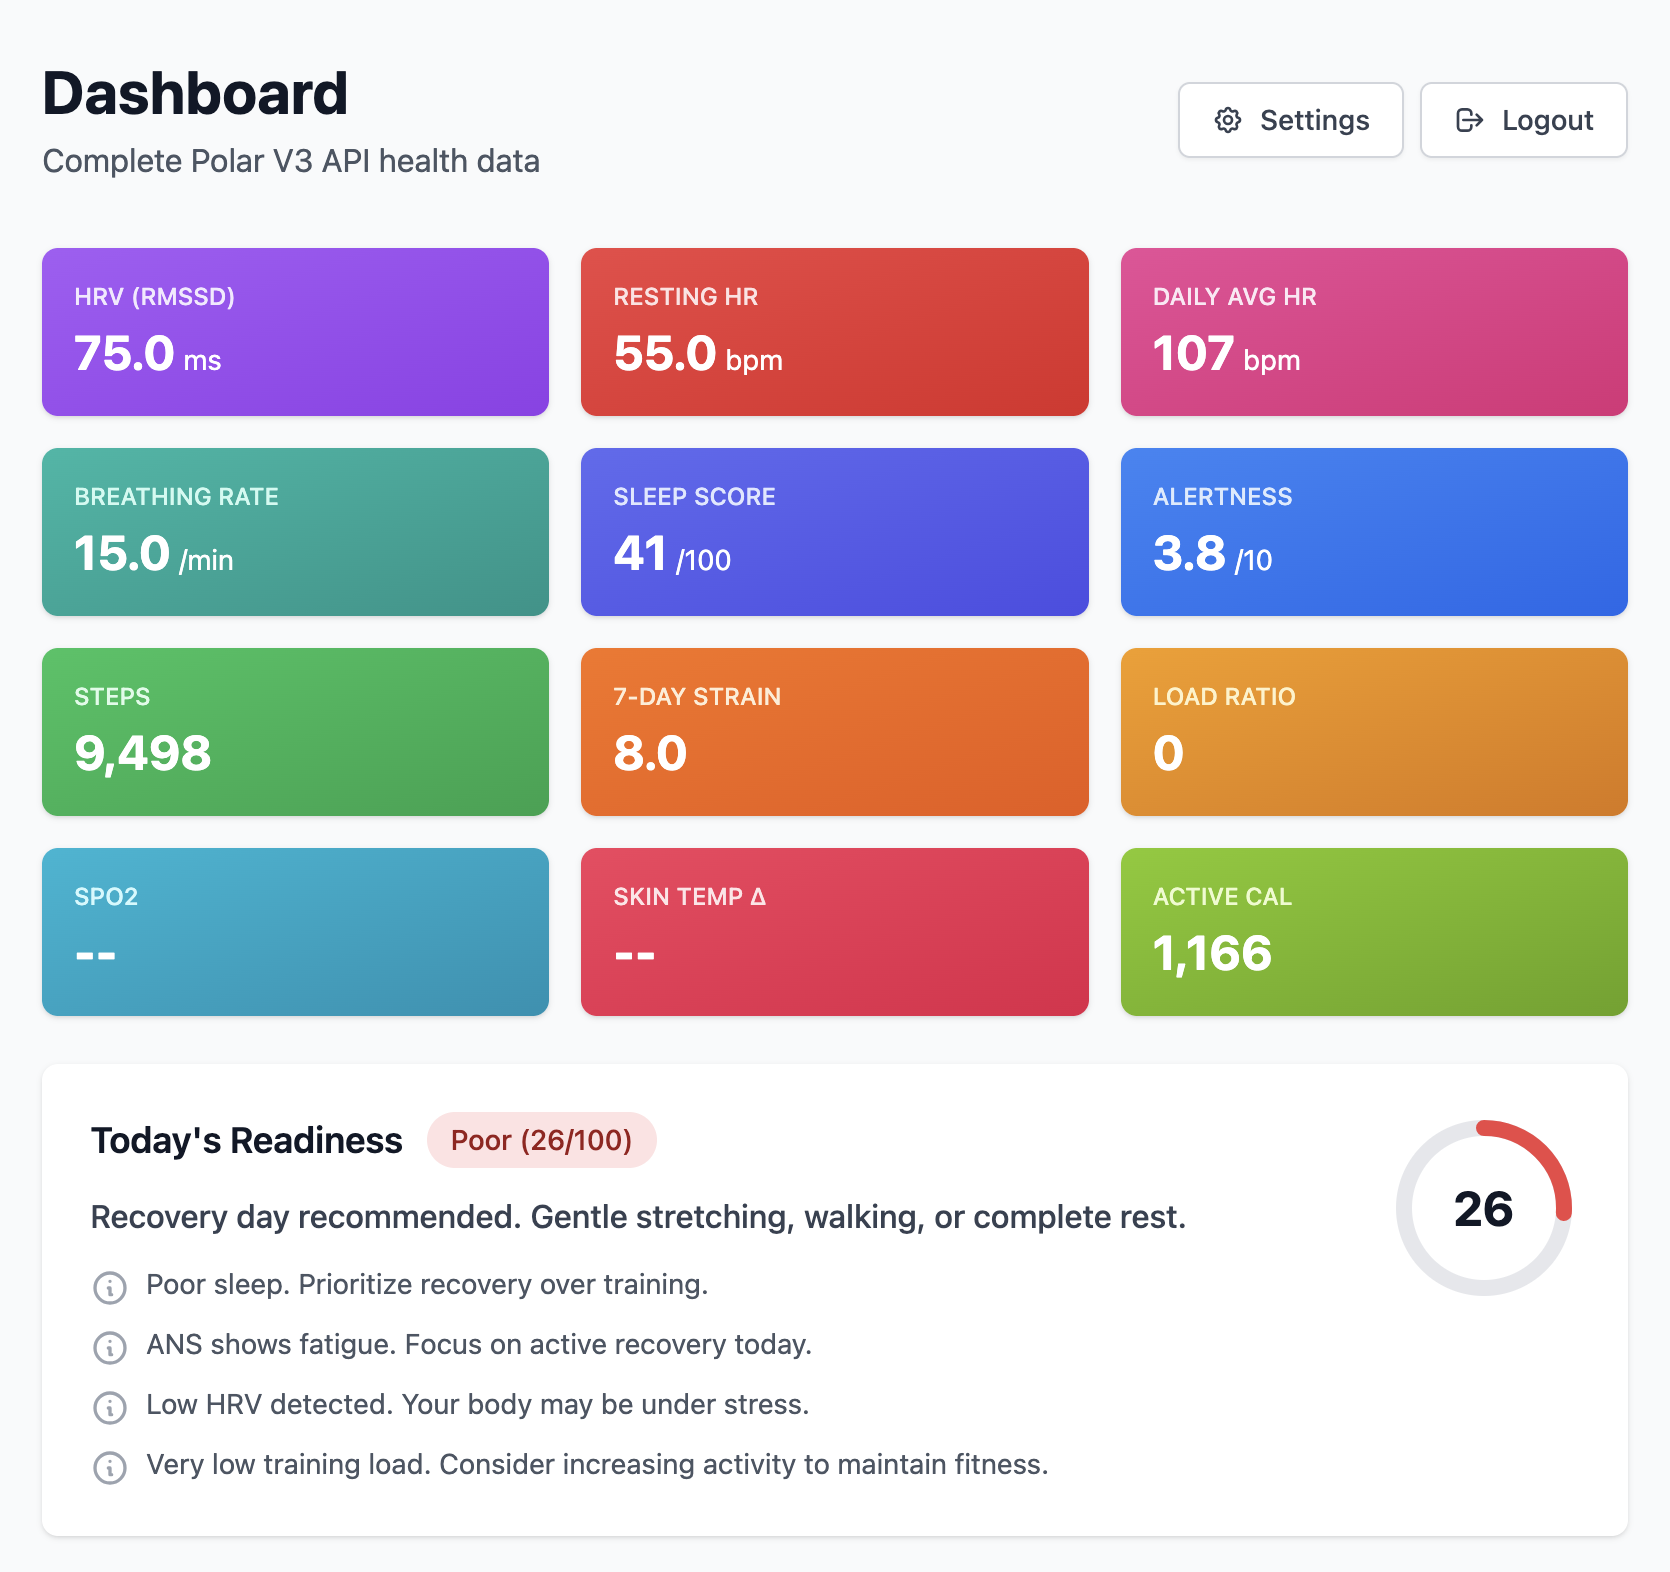Screen dimensions: 1670x1572
Task: View the Sleep Score card
Action: click(834, 532)
